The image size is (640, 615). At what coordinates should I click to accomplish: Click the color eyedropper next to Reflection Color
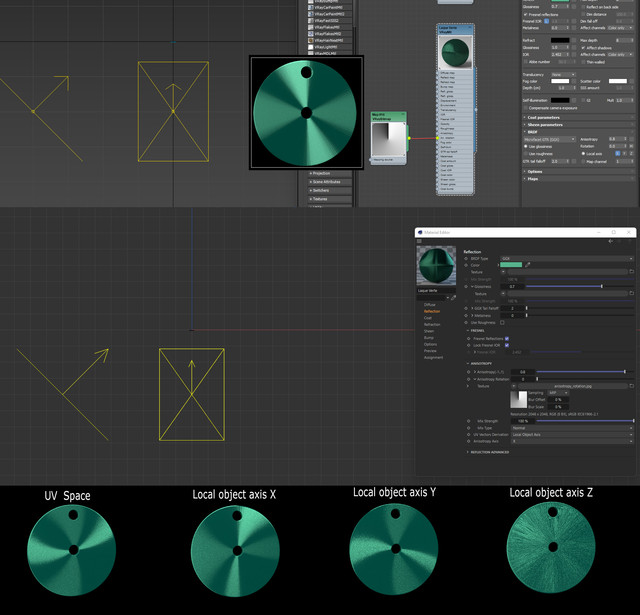click(x=527, y=265)
